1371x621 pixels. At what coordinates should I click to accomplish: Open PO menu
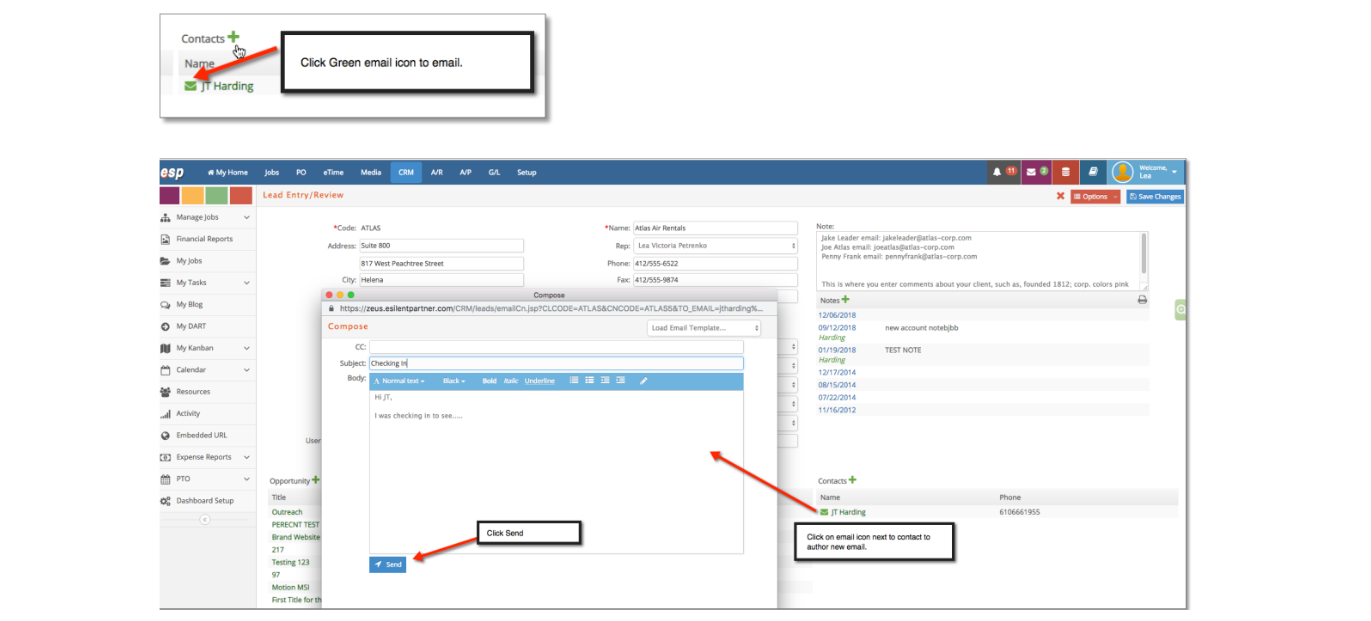click(x=301, y=172)
